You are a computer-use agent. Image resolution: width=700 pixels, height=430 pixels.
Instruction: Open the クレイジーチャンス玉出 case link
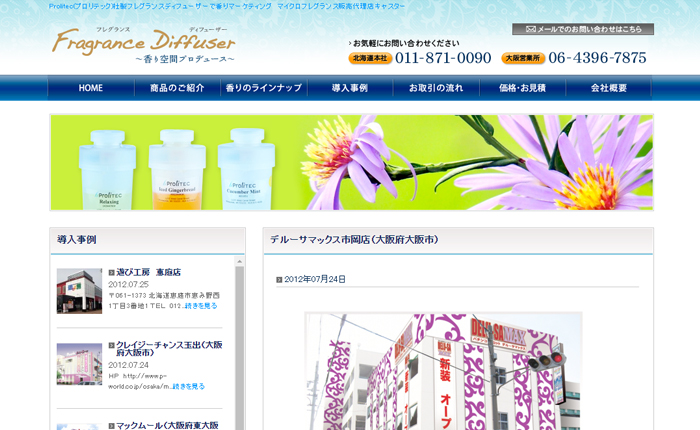[169, 349]
